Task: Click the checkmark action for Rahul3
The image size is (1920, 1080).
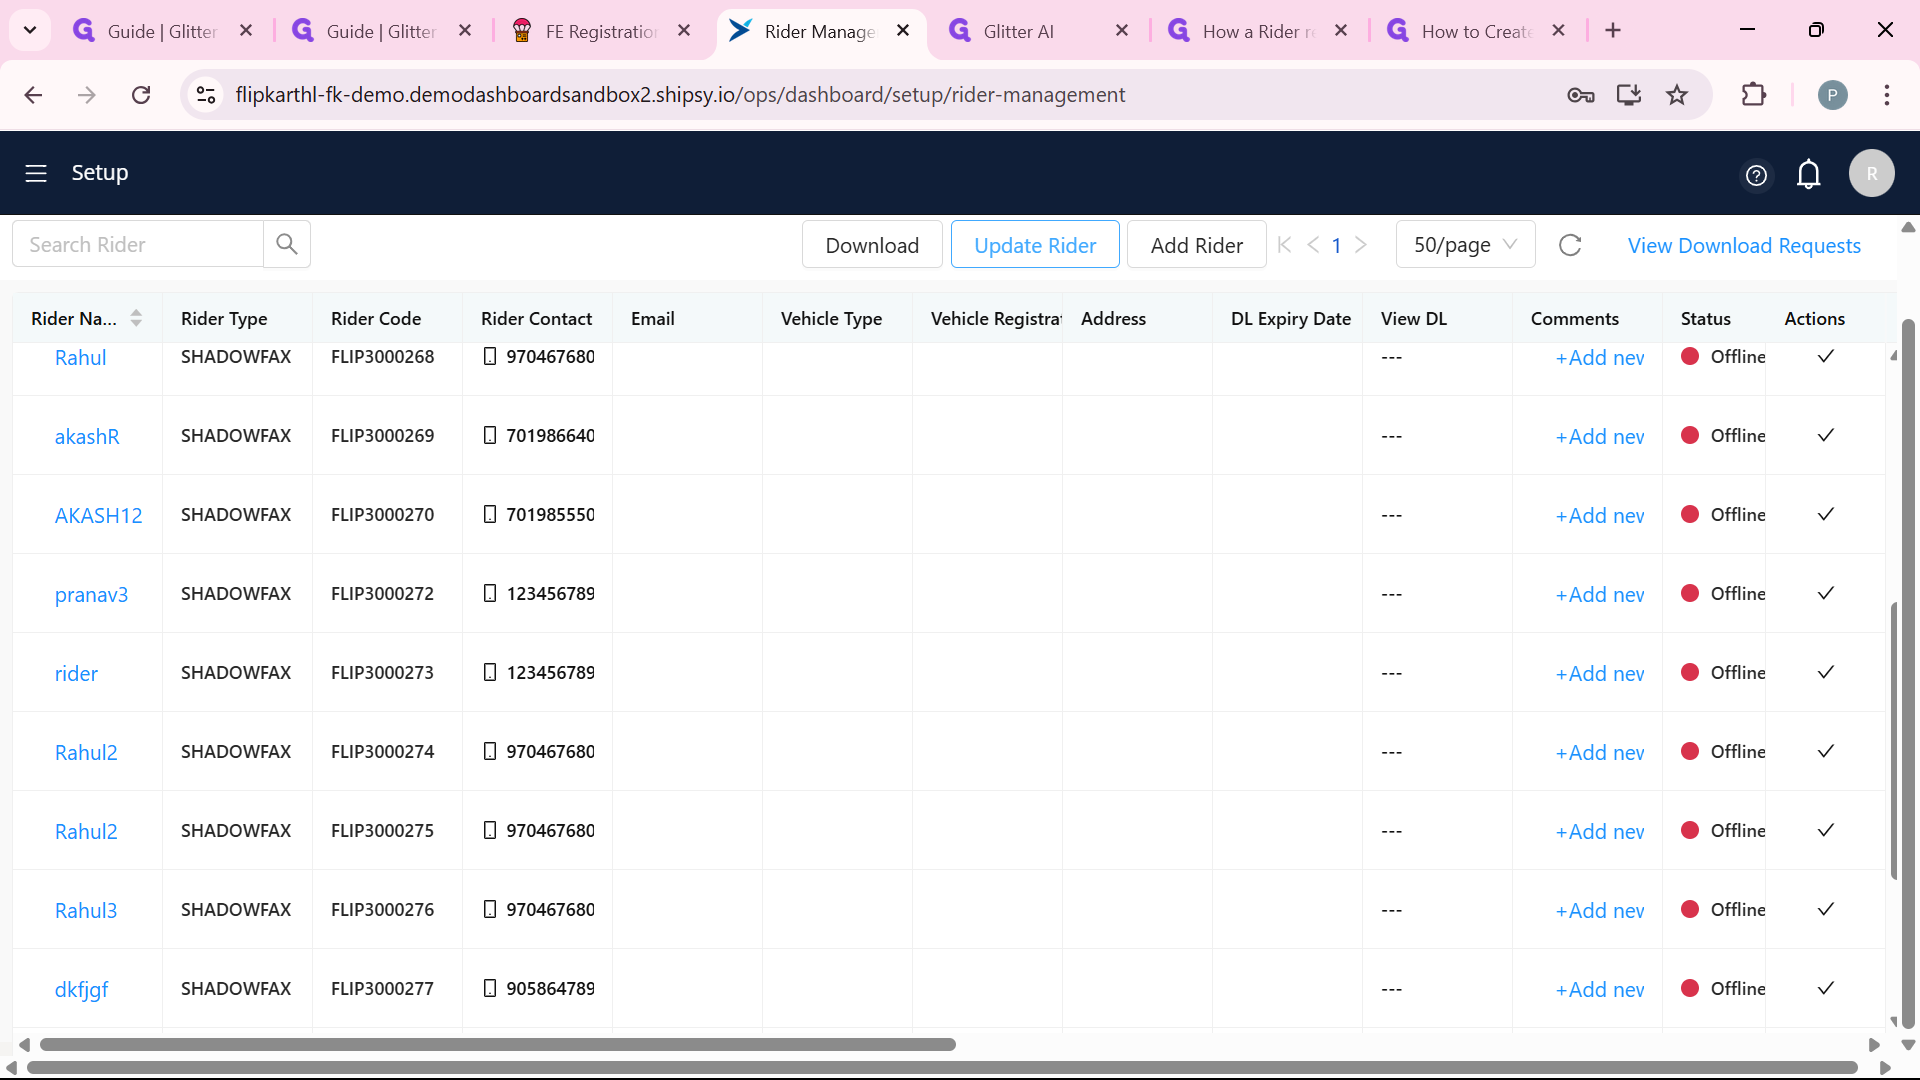Action: point(1826,909)
